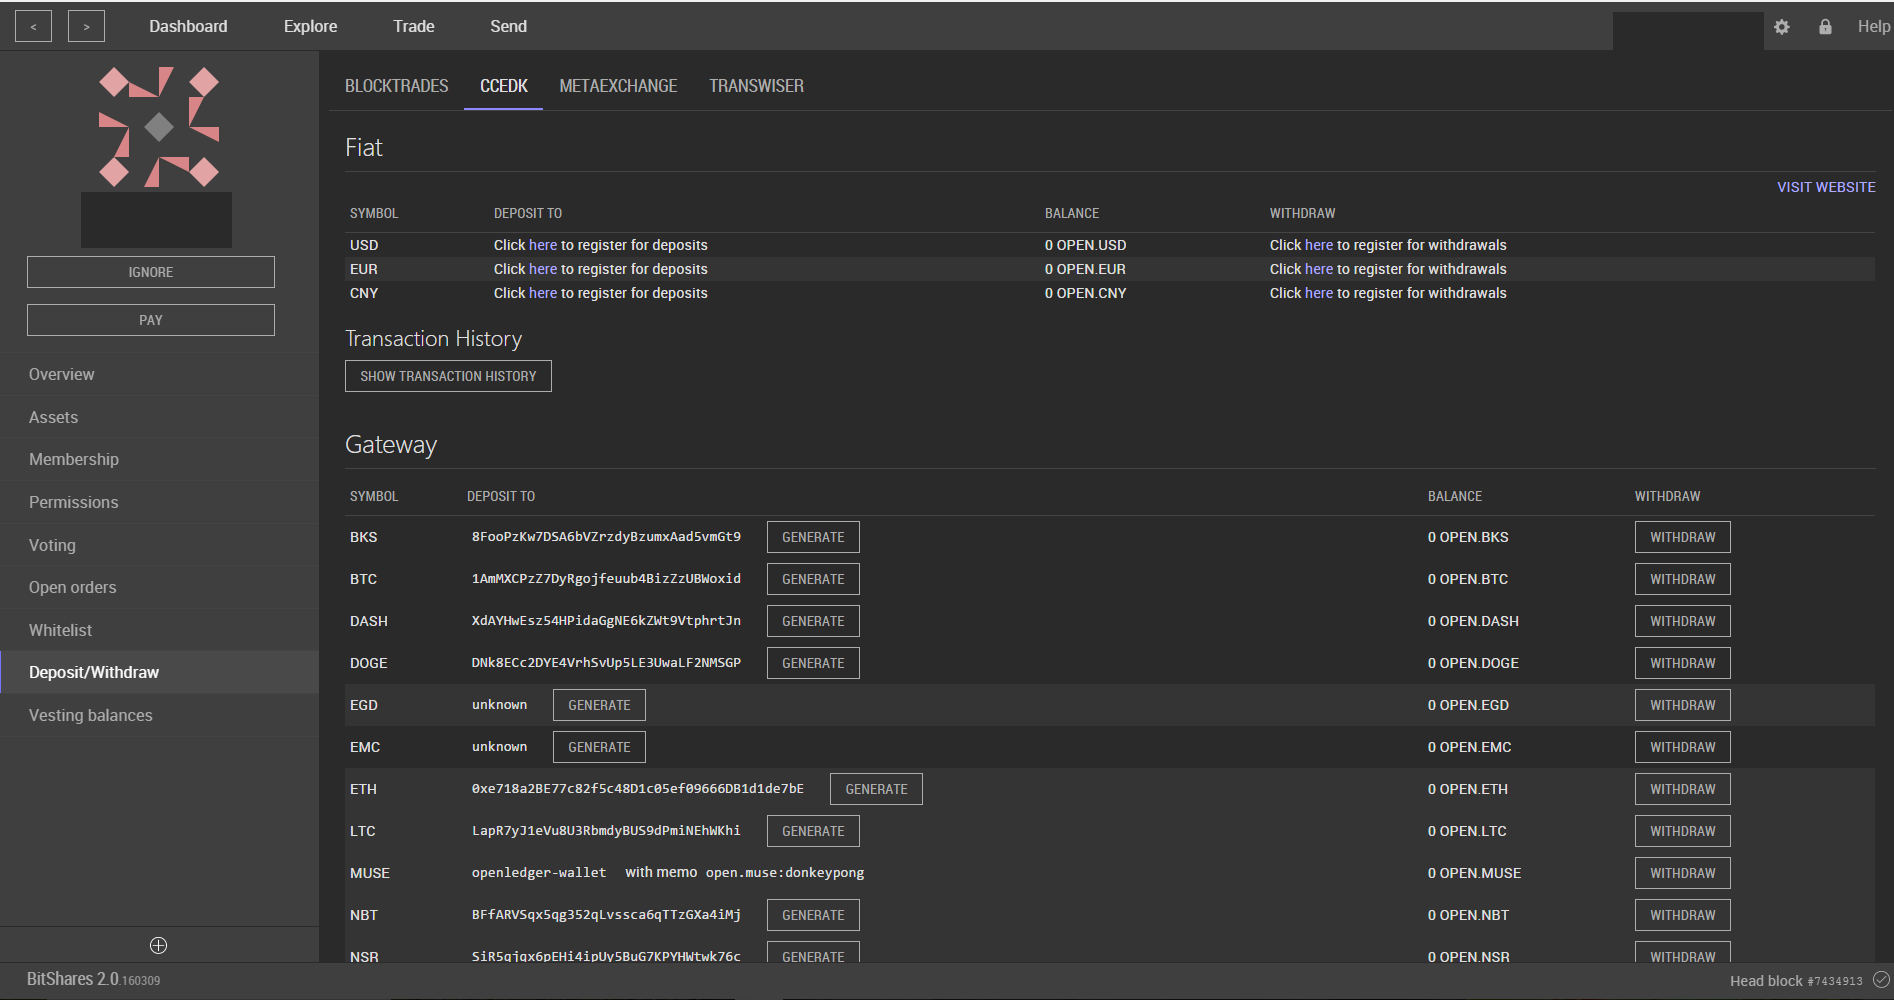Withdraw OPEN.BKS
This screenshot has height=1000, width=1894.
[1683, 537]
